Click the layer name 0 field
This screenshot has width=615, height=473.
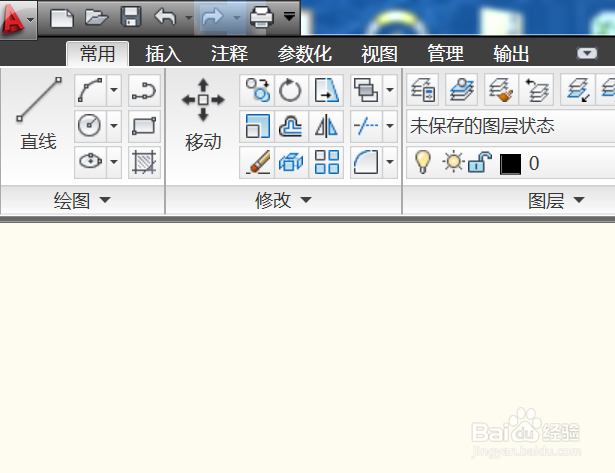click(x=534, y=163)
